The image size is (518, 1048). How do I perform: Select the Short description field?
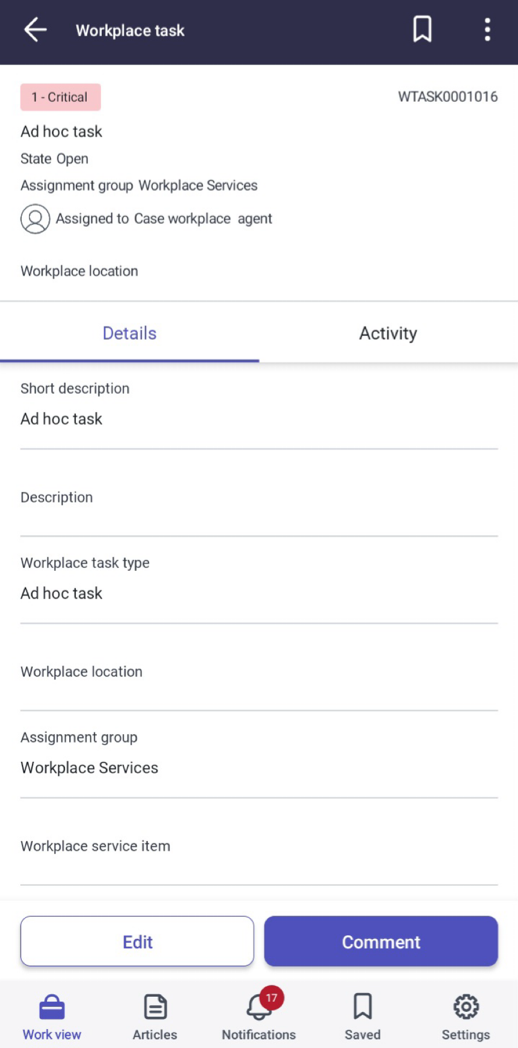coord(259,405)
